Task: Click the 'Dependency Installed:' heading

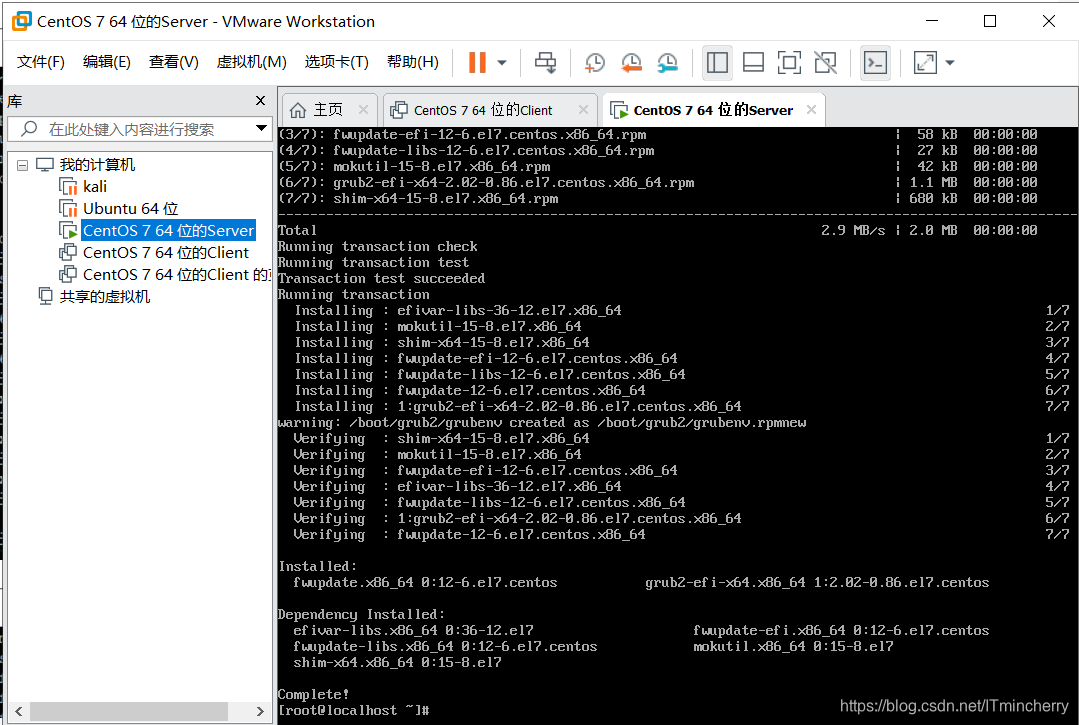Action: [361, 614]
